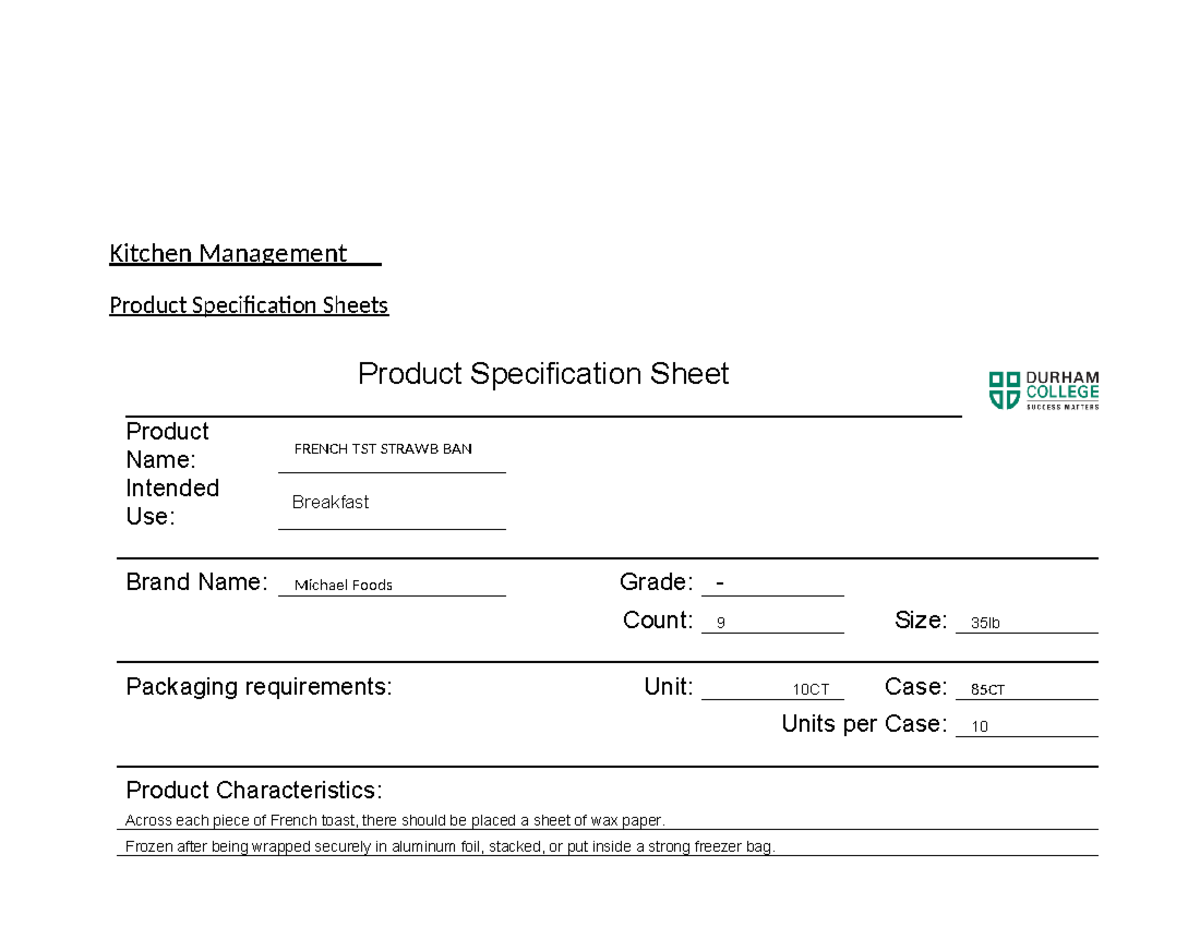Viewport: 1200px width, 927px height.
Task: Click the line about the wax paper sheet
Action: 394,821
